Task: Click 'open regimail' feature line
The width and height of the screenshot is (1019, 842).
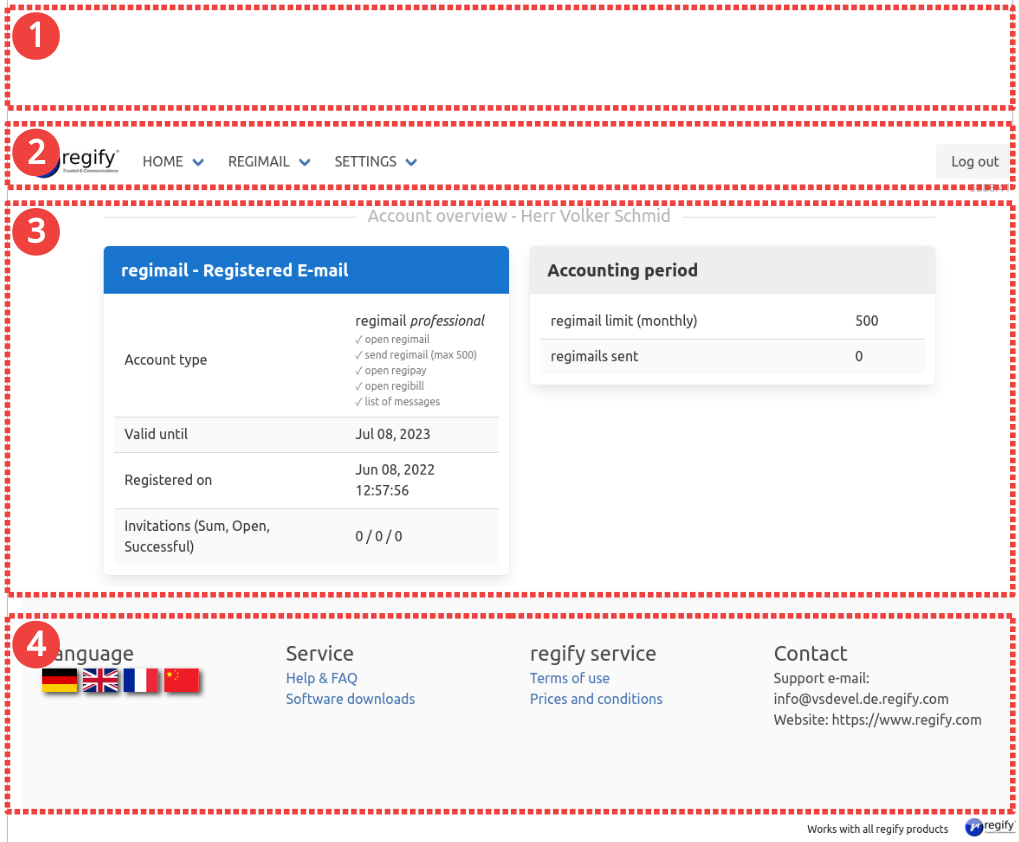Action: click(392, 339)
